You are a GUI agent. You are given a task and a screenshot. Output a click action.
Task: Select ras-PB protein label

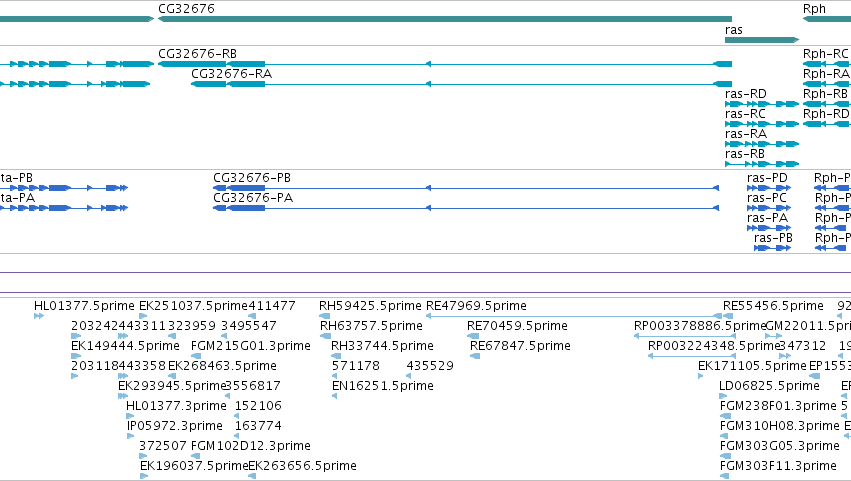pos(773,238)
